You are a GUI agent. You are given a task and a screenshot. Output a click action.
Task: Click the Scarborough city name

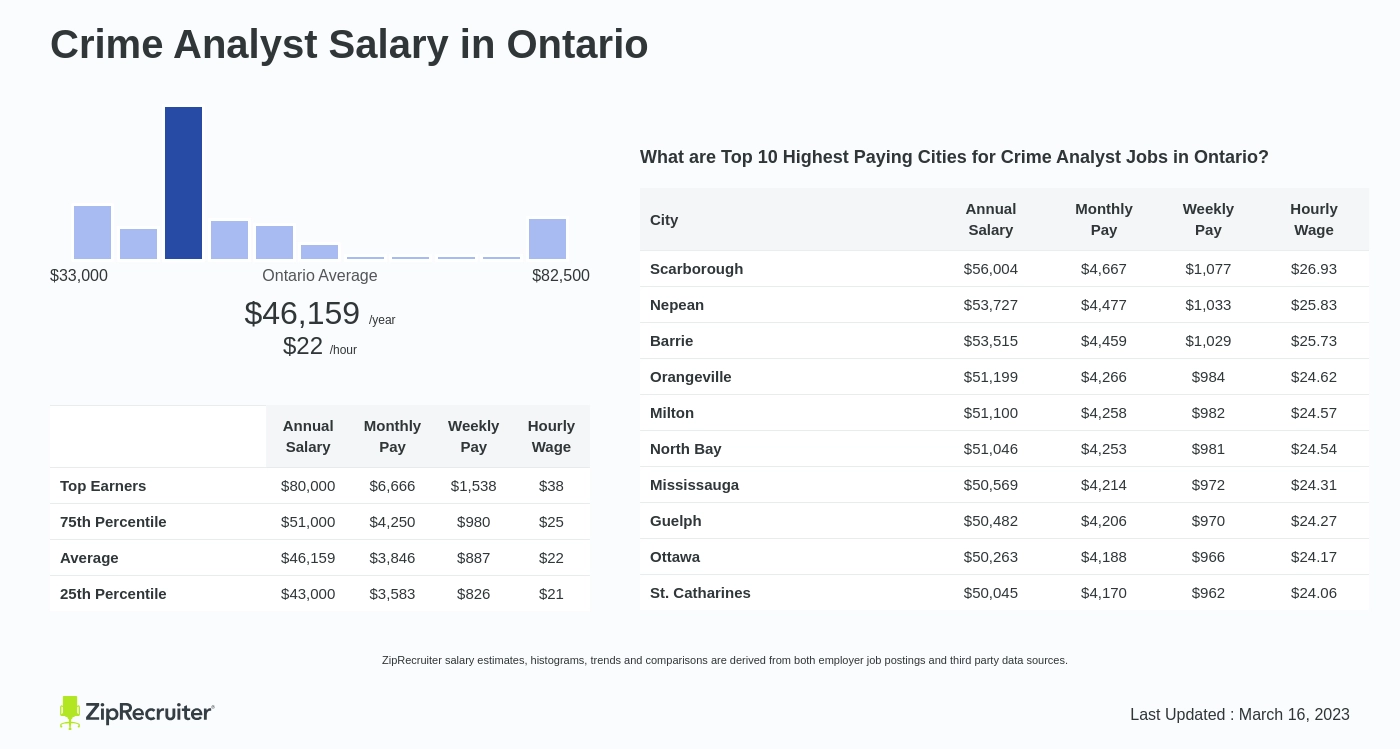pos(696,268)
